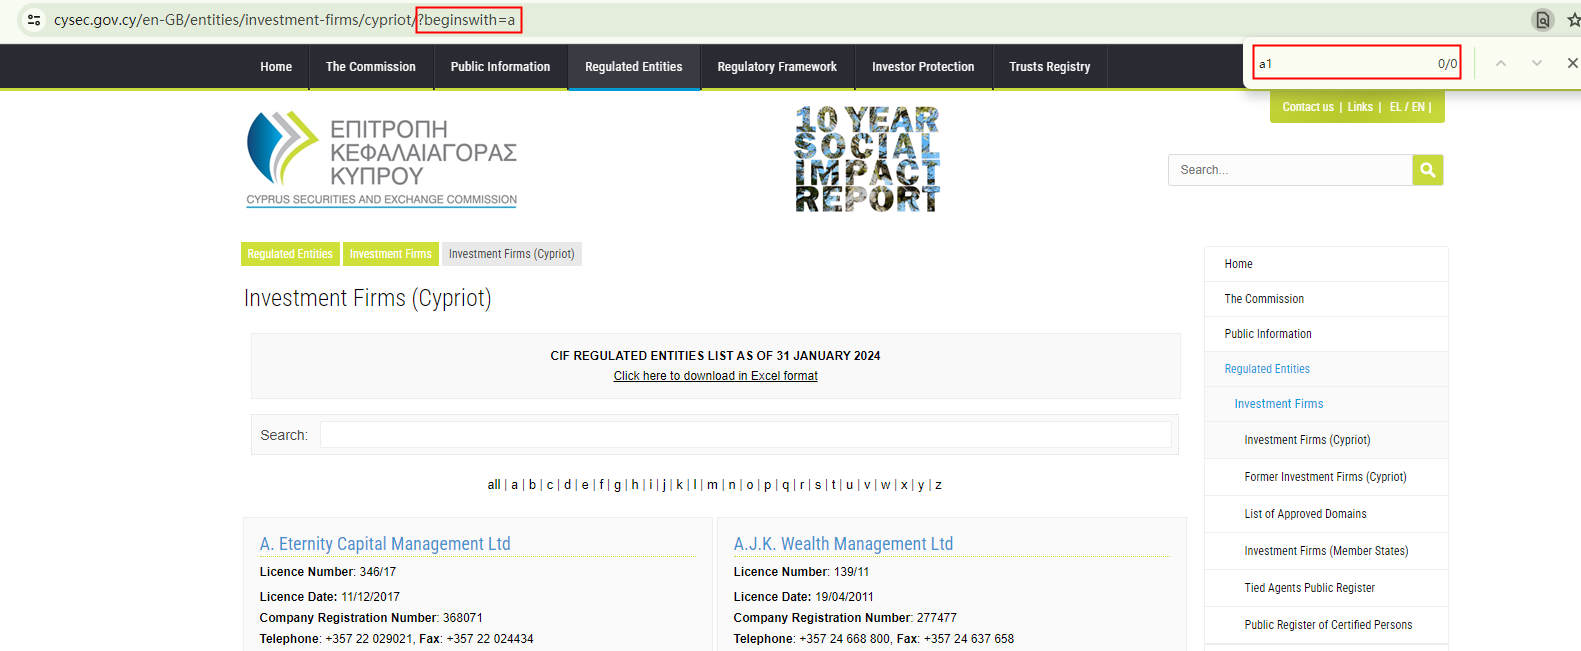The width and height of the screenshot is (1581, 651).
Task: Click the CySEC logo
Action: point(381,159)
